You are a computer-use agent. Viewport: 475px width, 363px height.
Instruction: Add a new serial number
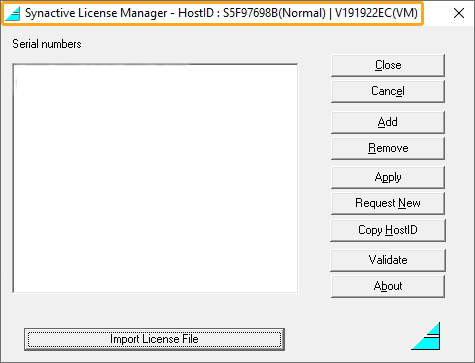[388, 122]
